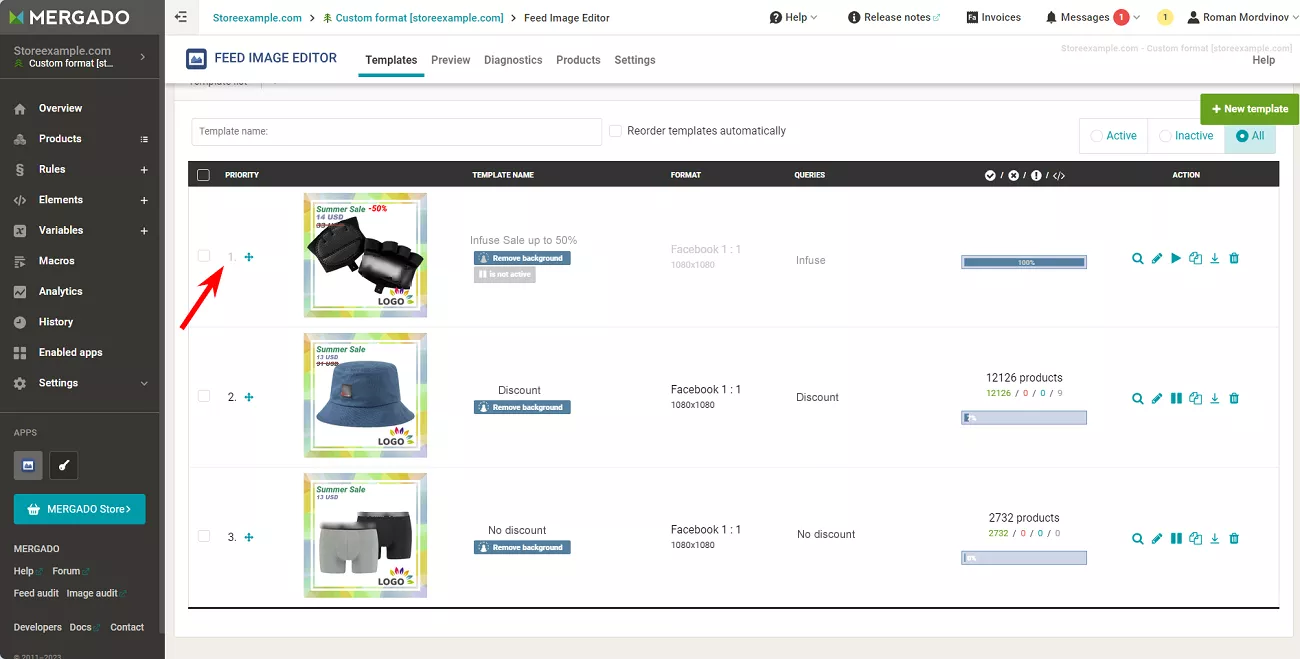This screenshot has height=659, width=1300.
Task: Open the MERGADO Store button
Action: (x=80, y=509)
